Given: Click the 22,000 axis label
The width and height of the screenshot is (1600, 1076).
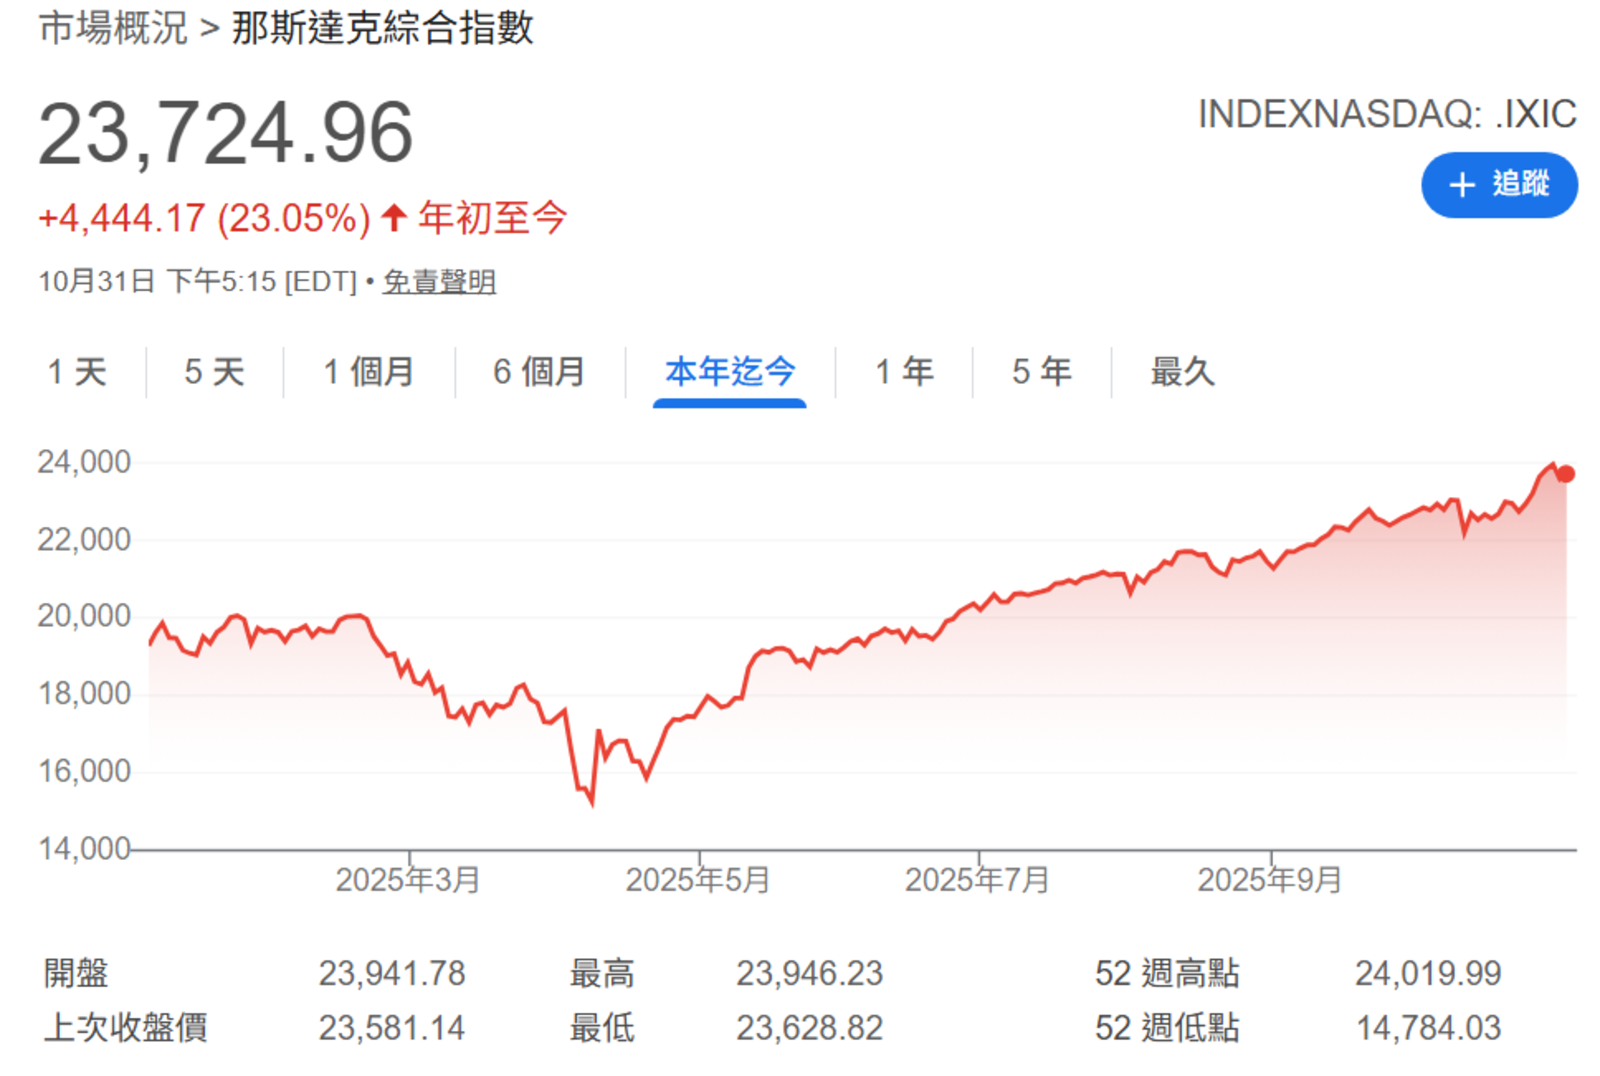Looking at the screenshot, I should click(84, 540).
